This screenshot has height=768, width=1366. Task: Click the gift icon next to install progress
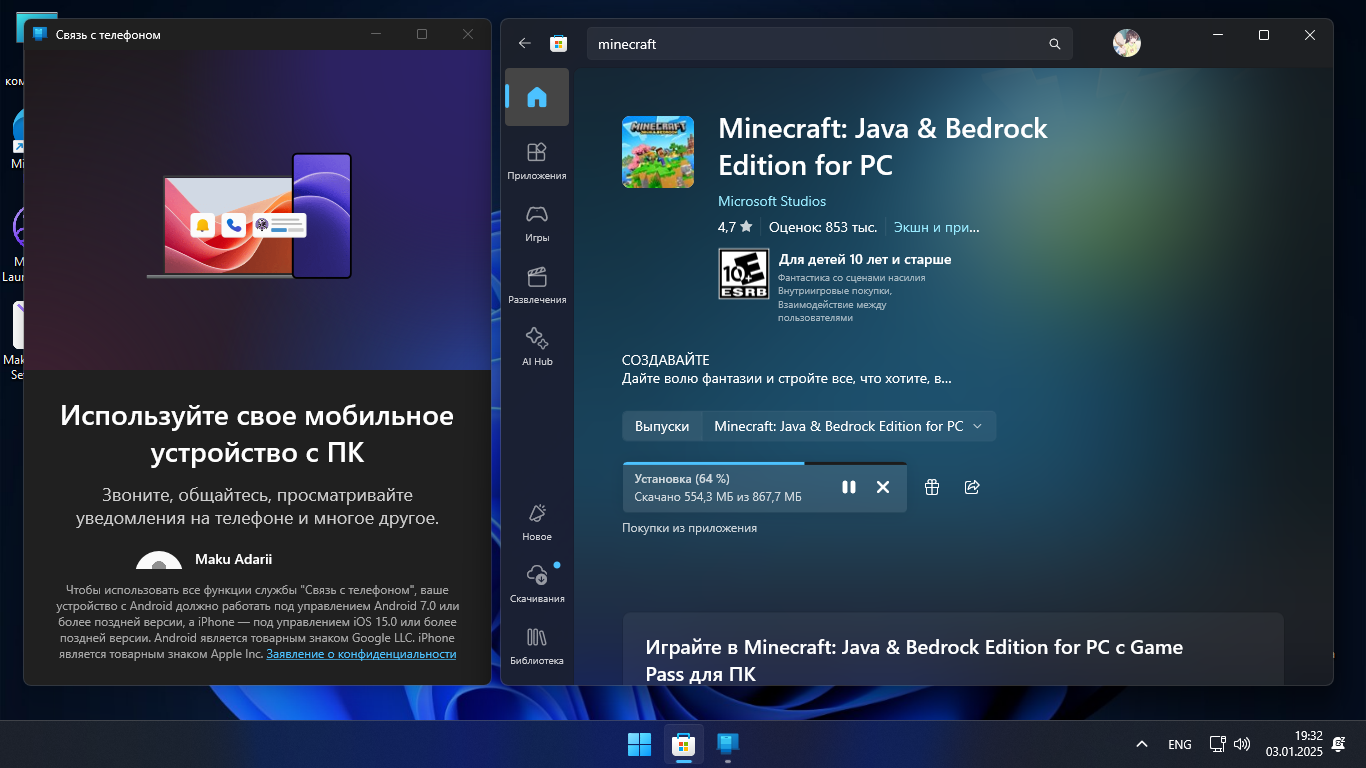point(932,487)
